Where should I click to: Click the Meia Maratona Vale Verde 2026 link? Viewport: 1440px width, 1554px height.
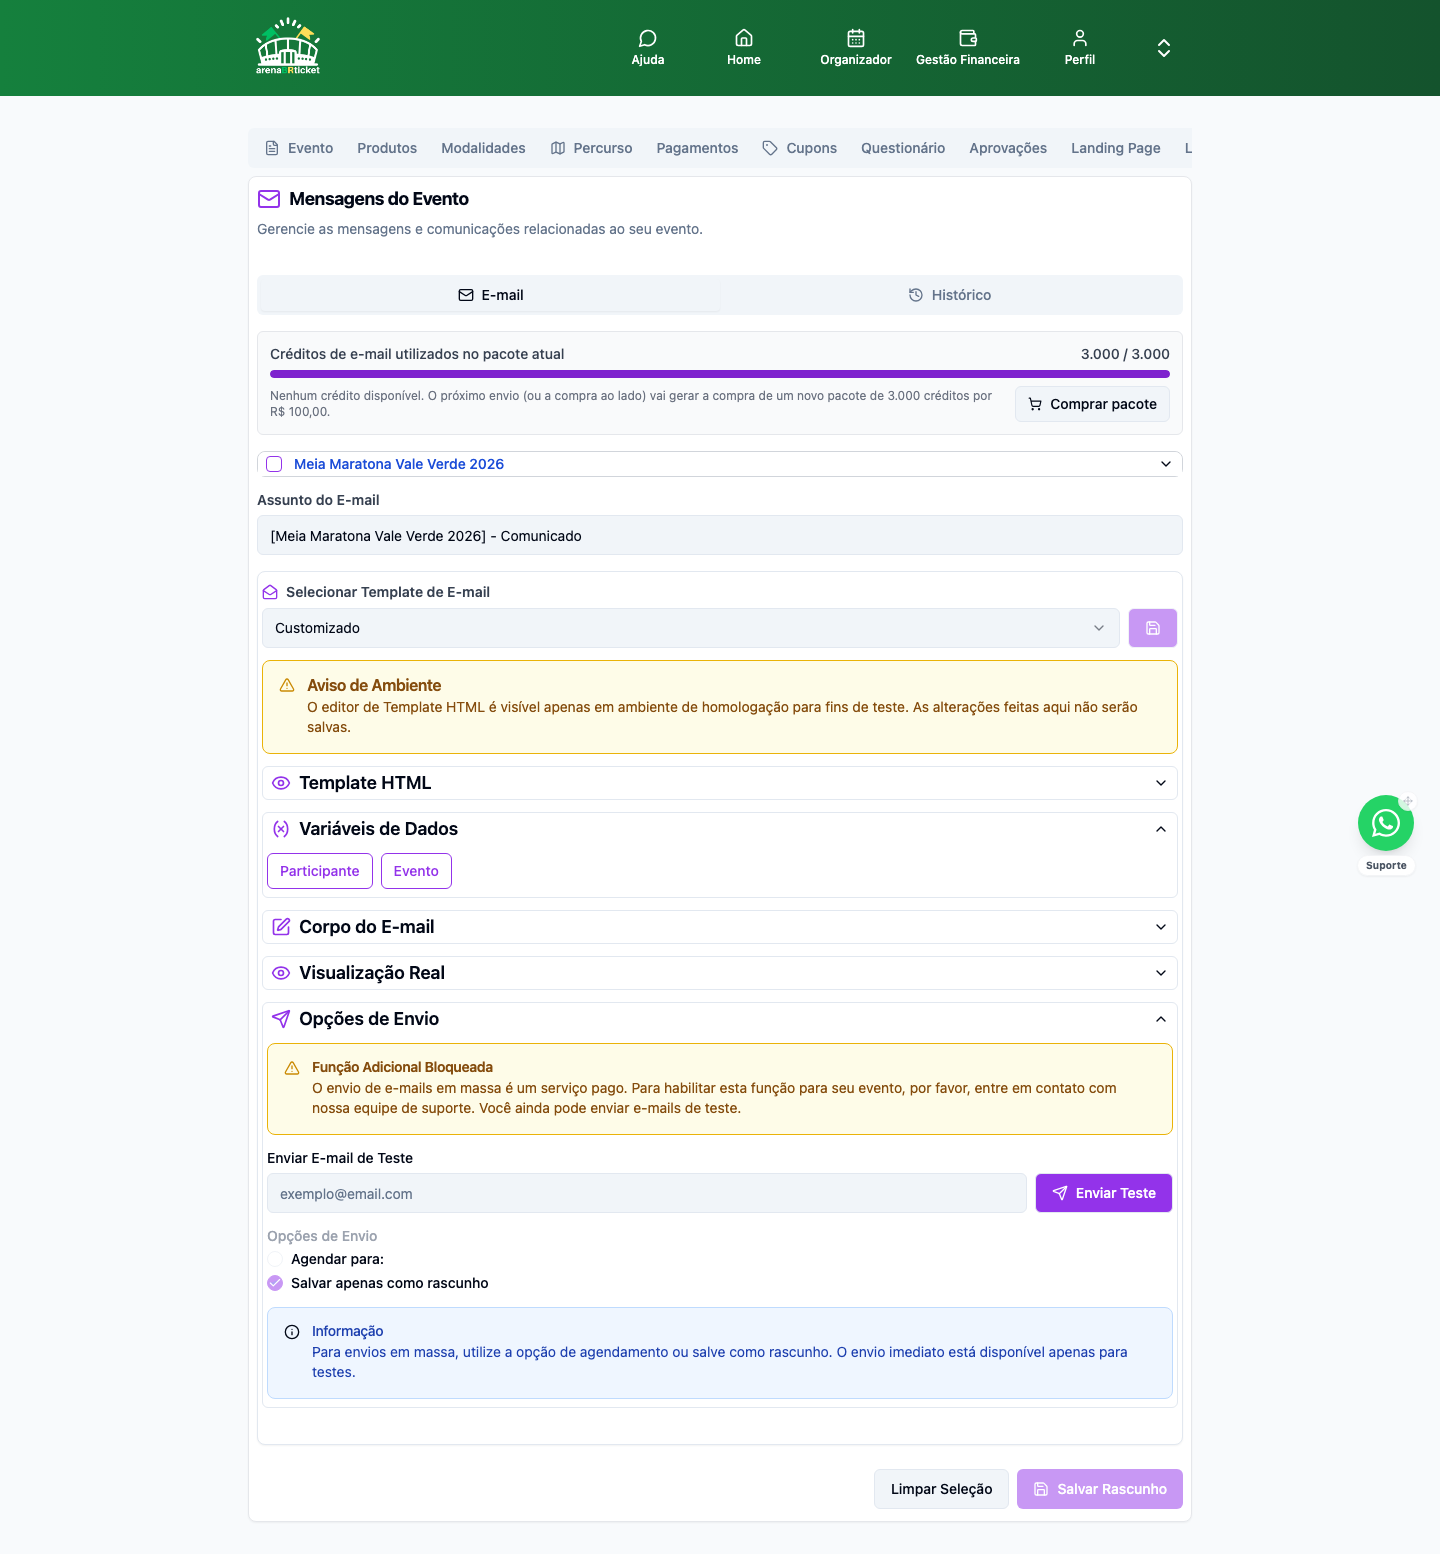click(x=399, y=464)
